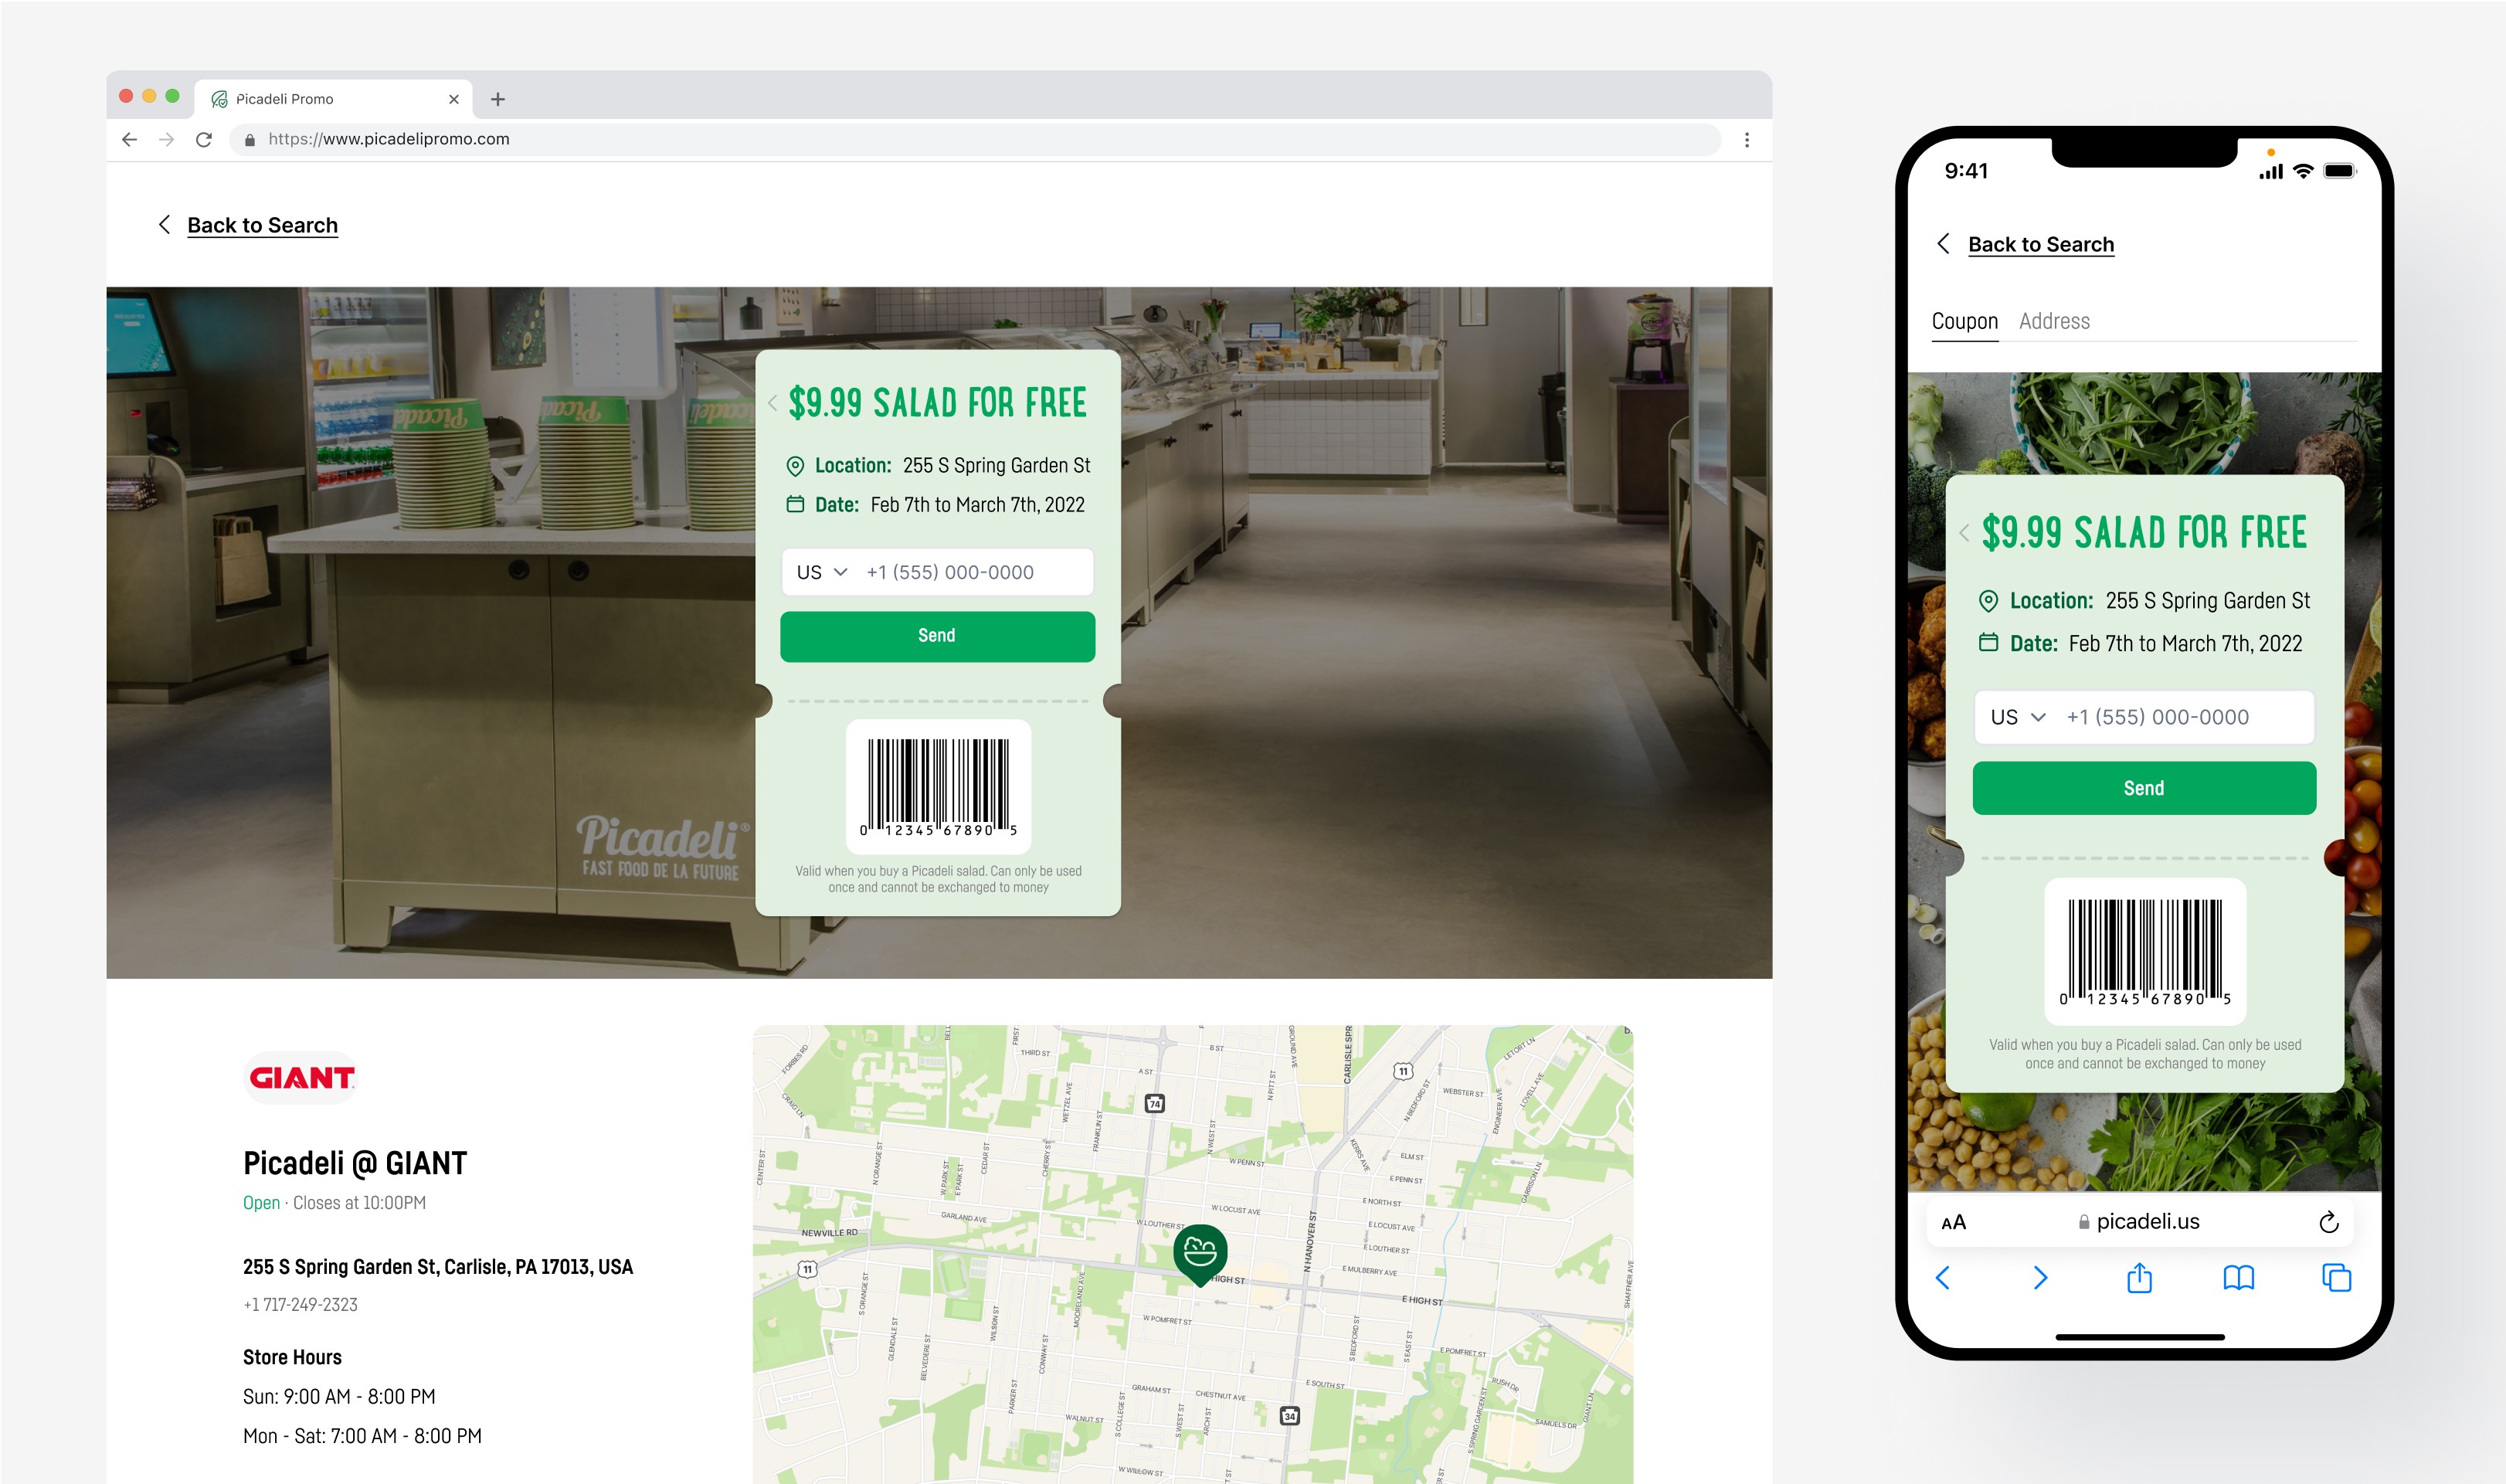Click previous coupon chevron on desktop coupon

772,403
